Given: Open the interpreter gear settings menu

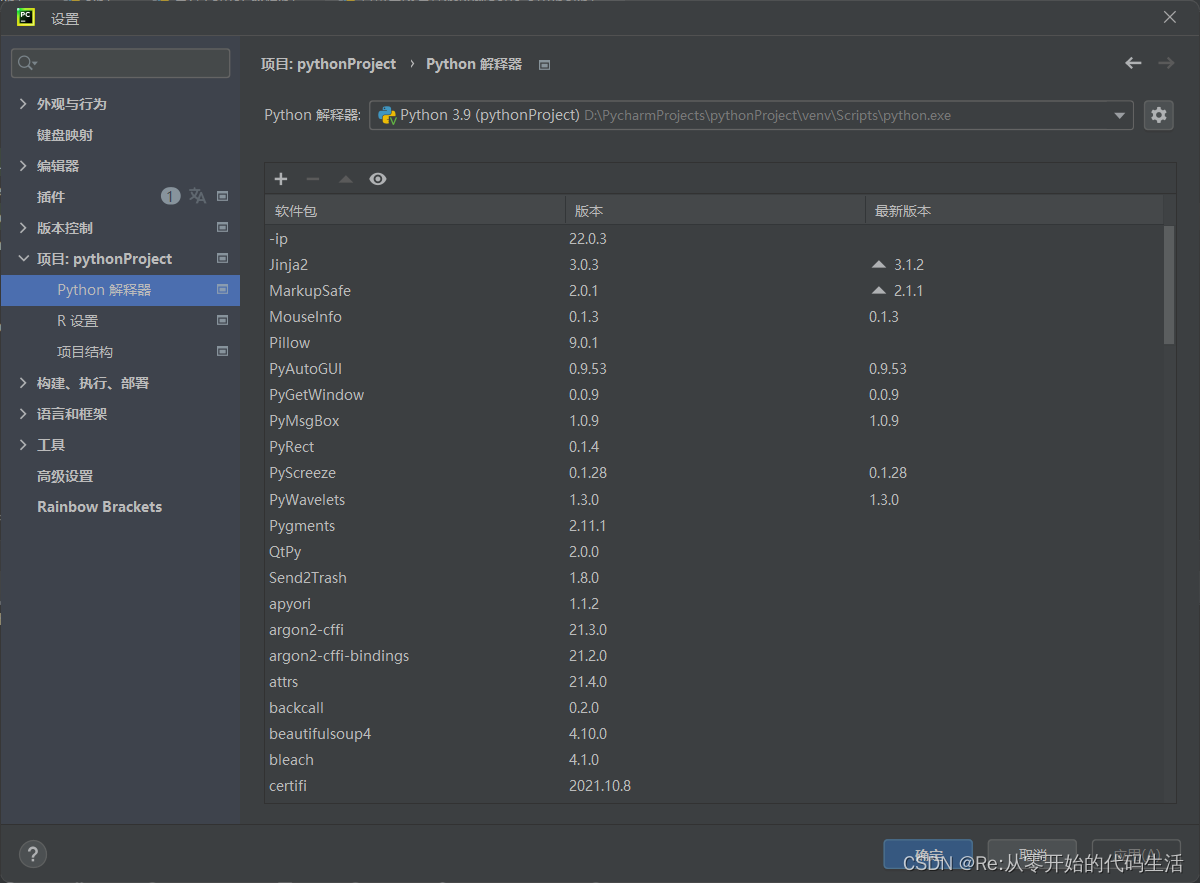Looking at the screenshot, I should 1159,115.
